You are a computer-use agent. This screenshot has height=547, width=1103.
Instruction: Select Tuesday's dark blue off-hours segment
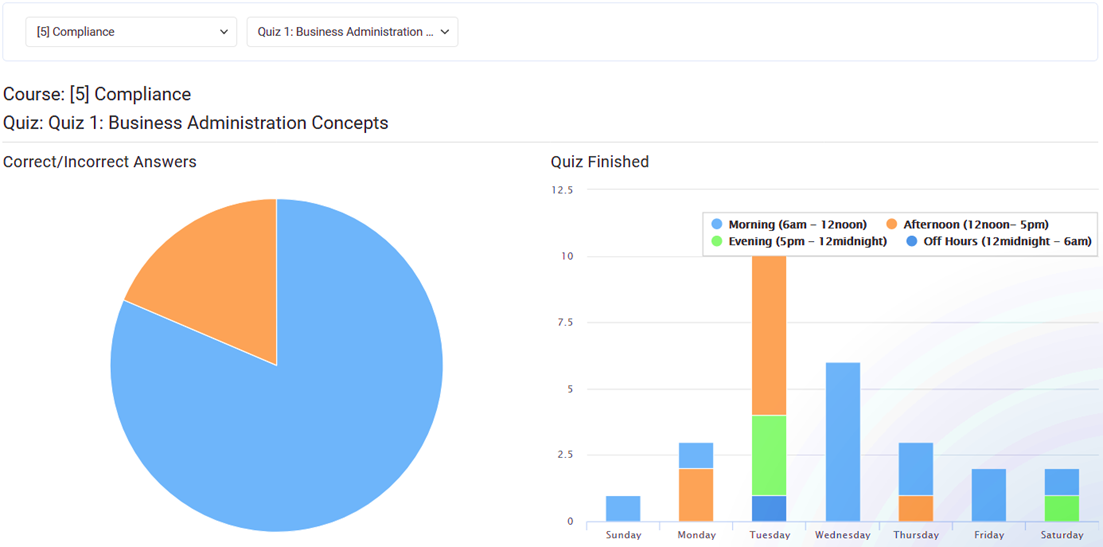point(769,508)
